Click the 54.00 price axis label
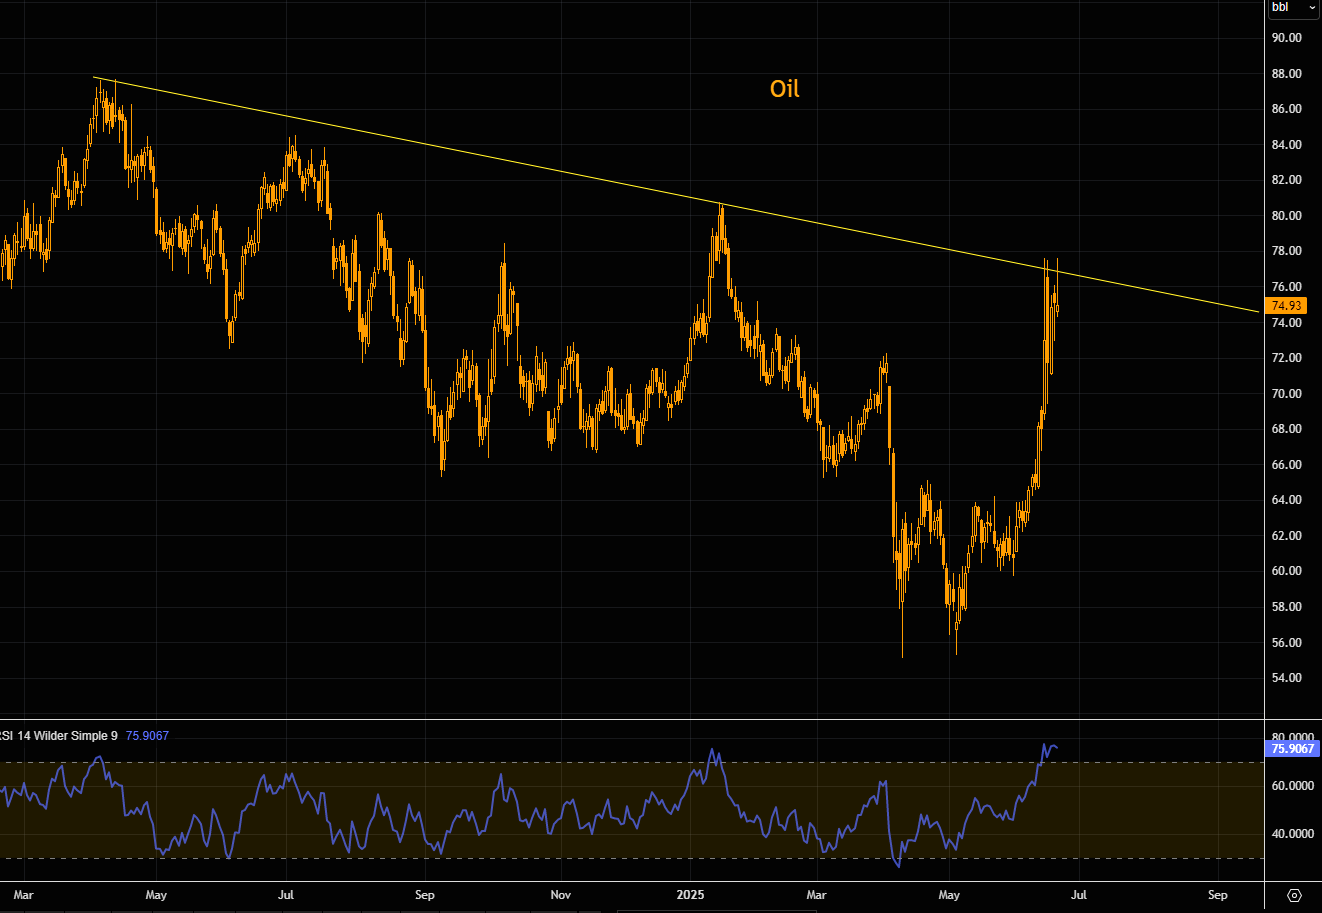 [1286, 678]
